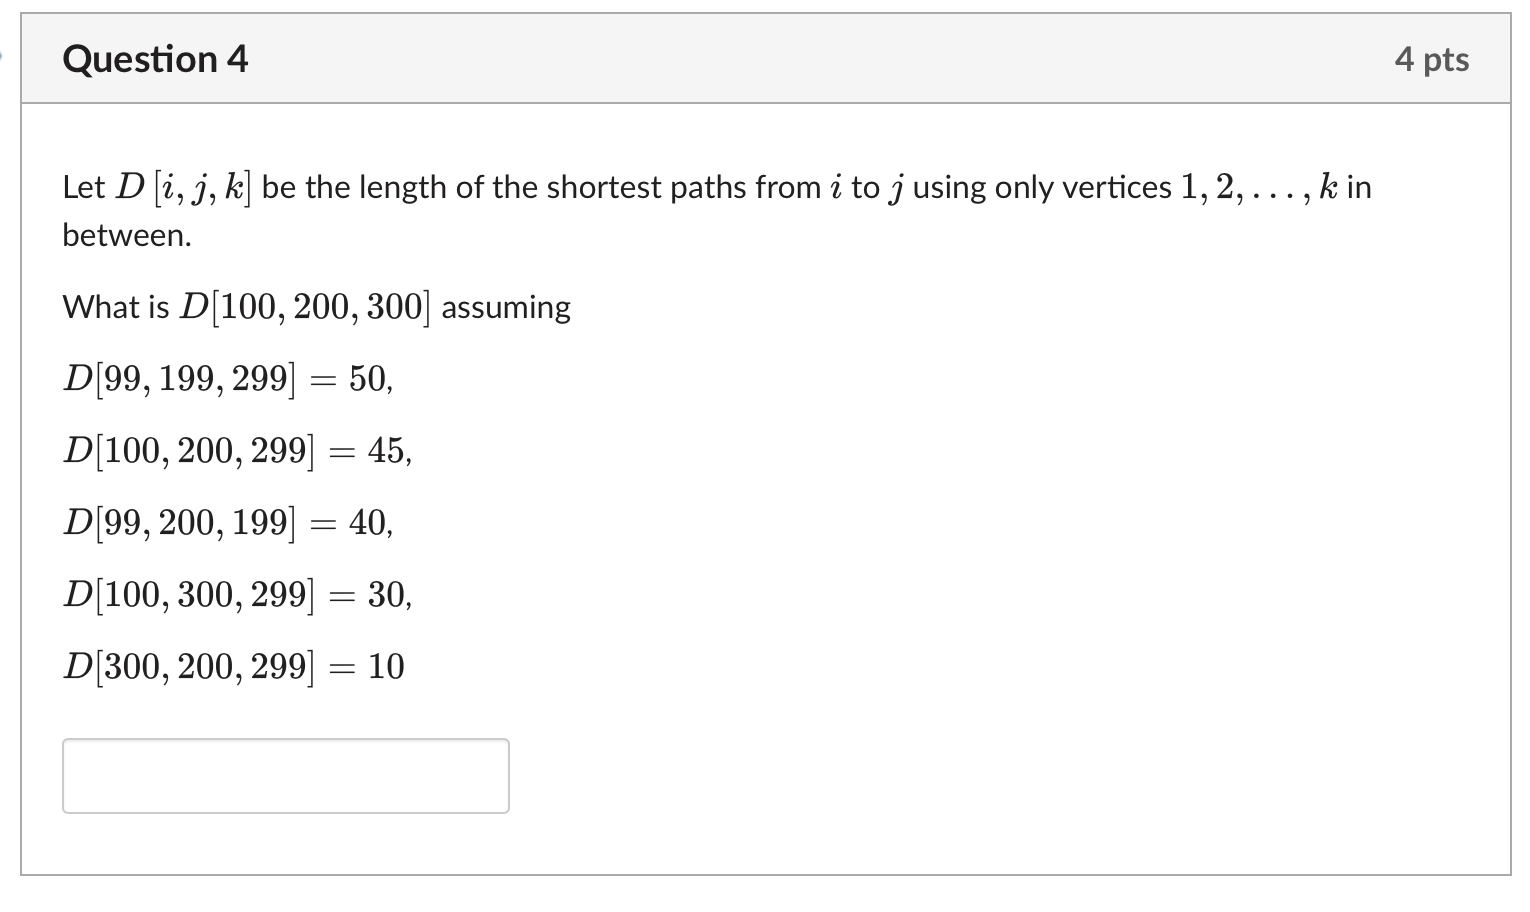
Task: Select the equation D[99, 200, 199] = 40
Action: click(227, 523)
